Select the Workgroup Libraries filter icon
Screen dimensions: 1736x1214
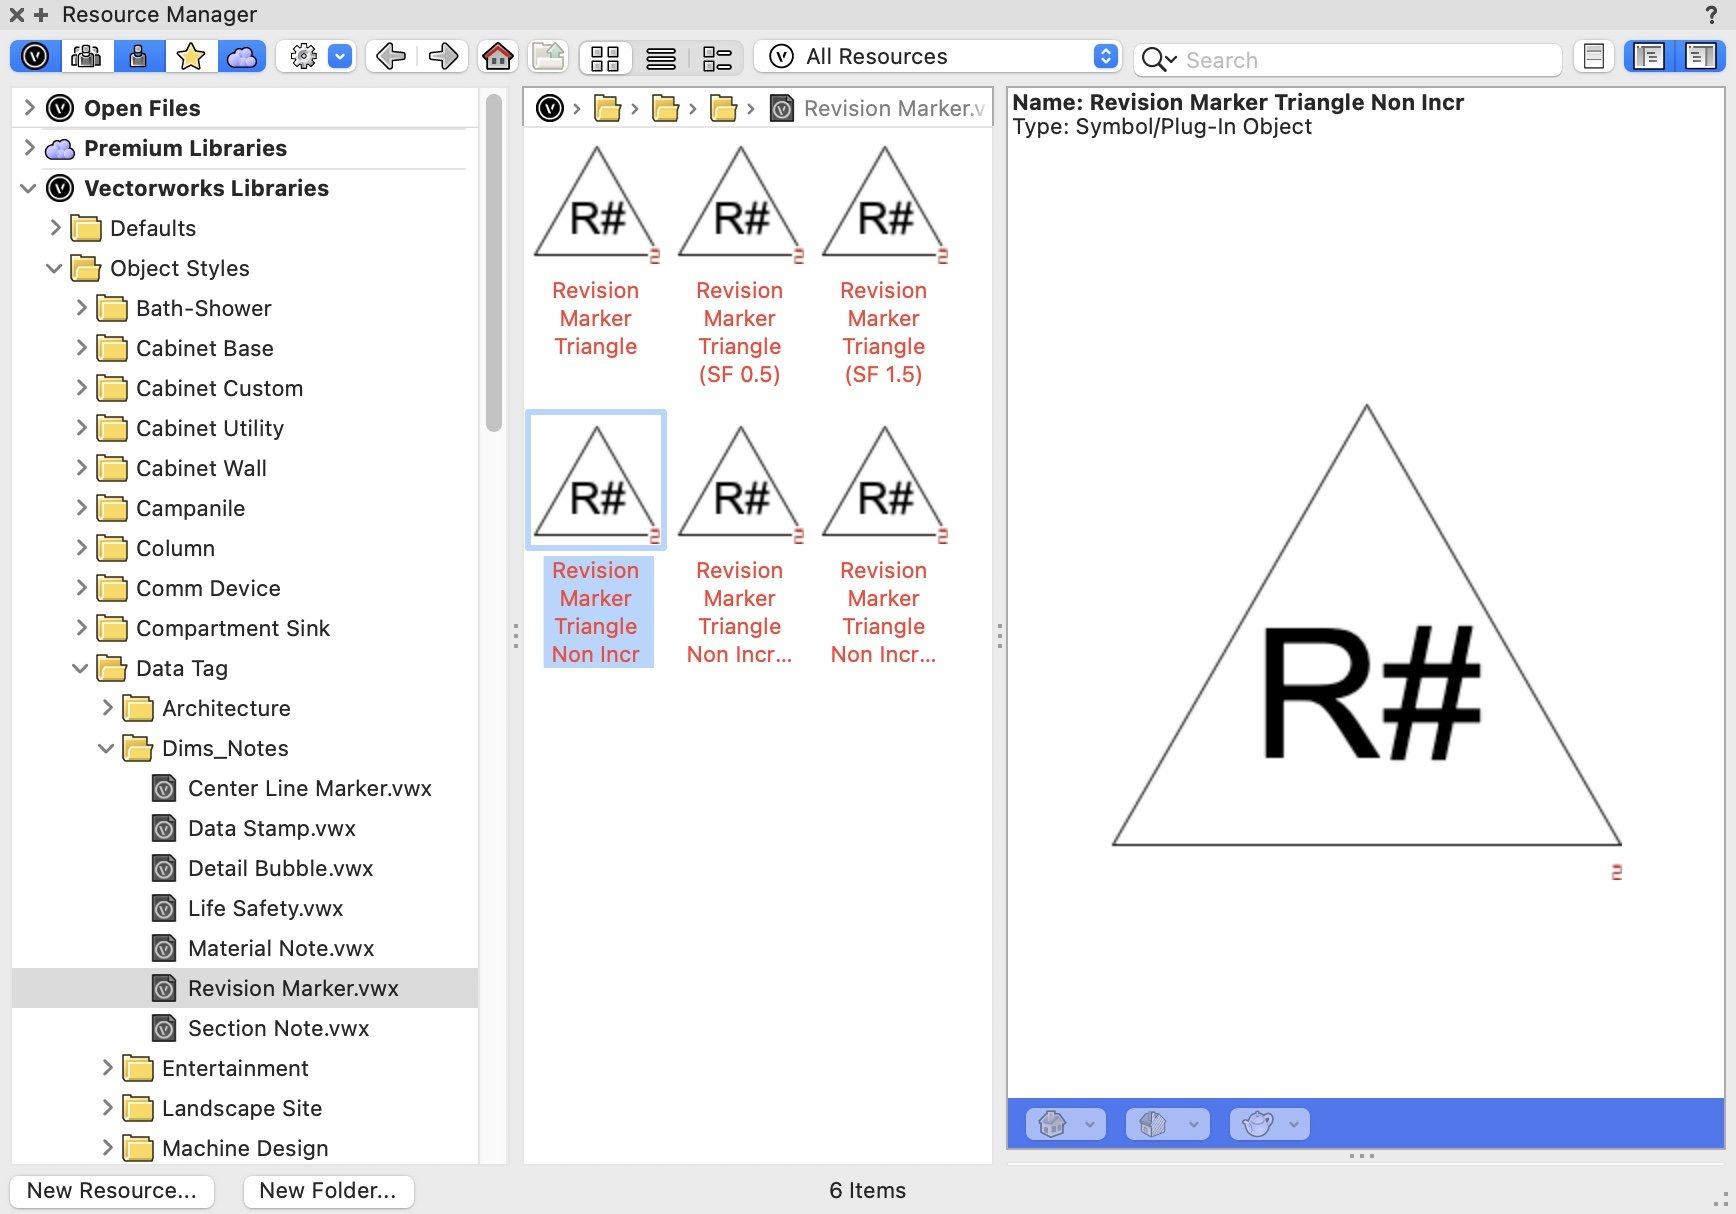tap(87, 57)
